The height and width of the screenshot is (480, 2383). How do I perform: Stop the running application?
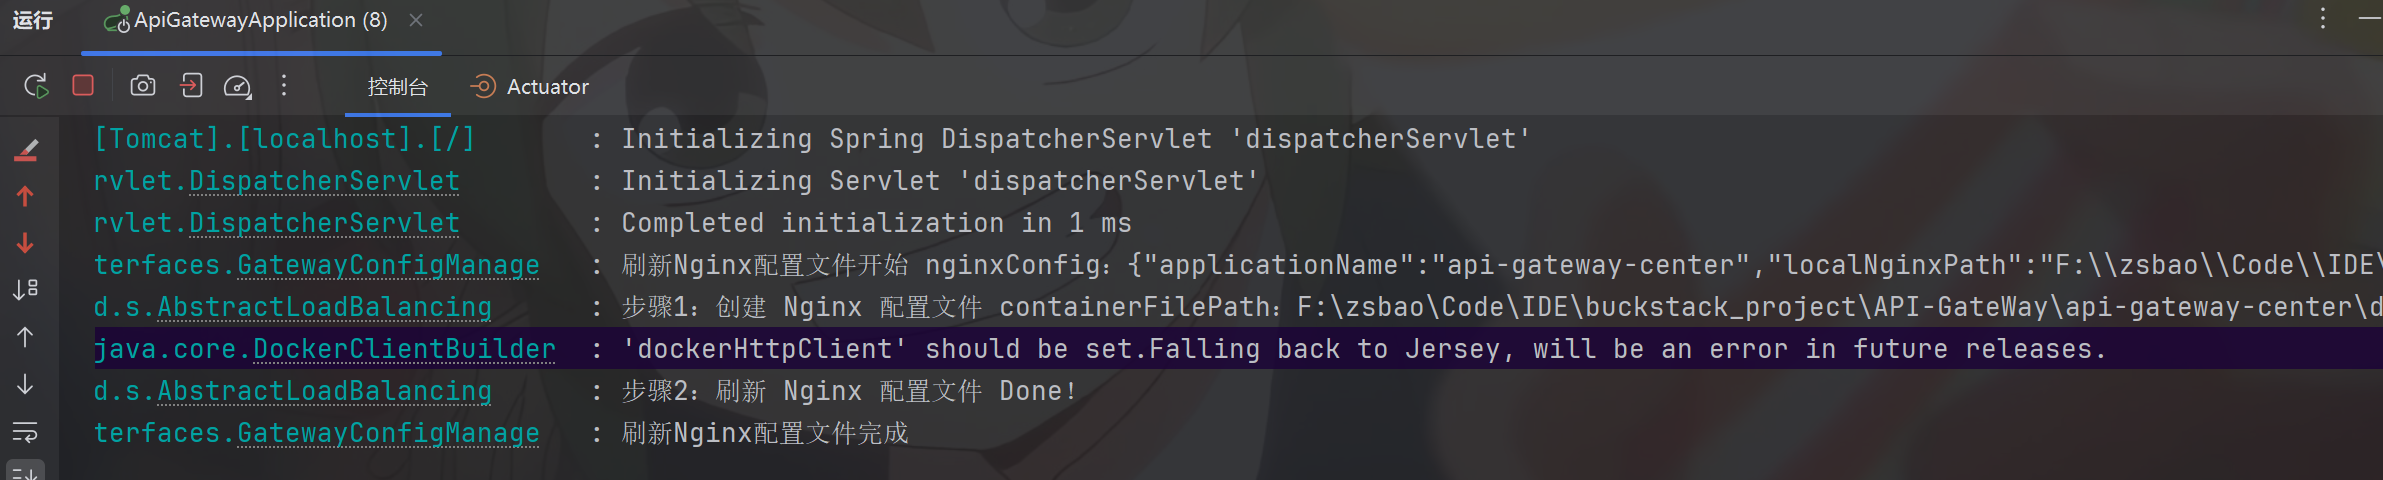pyautogui.click(x=83, y=86)
